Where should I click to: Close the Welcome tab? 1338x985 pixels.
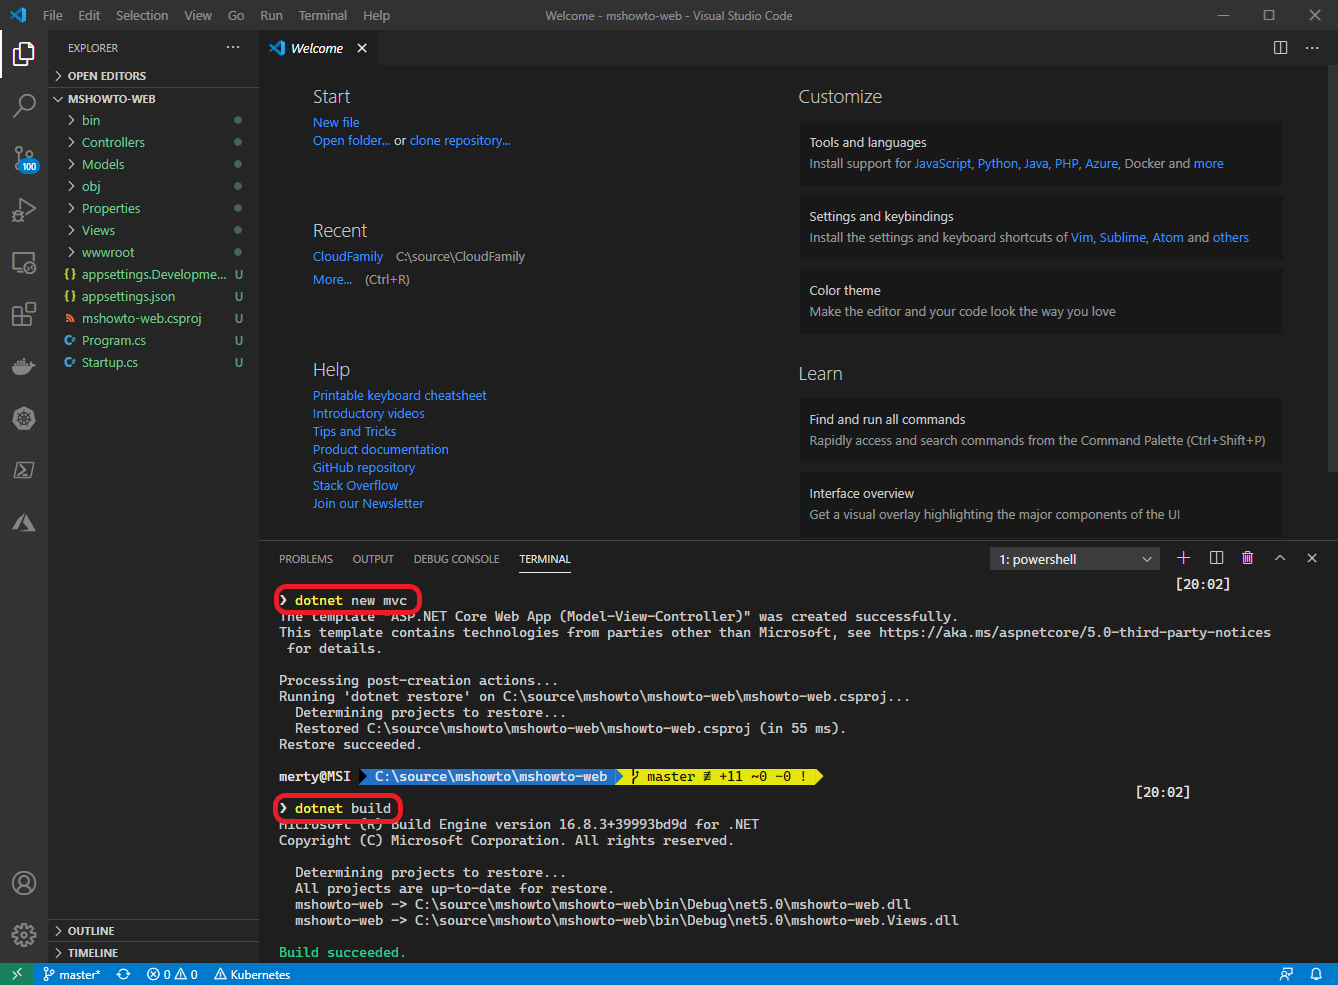(x=362, y=48)
